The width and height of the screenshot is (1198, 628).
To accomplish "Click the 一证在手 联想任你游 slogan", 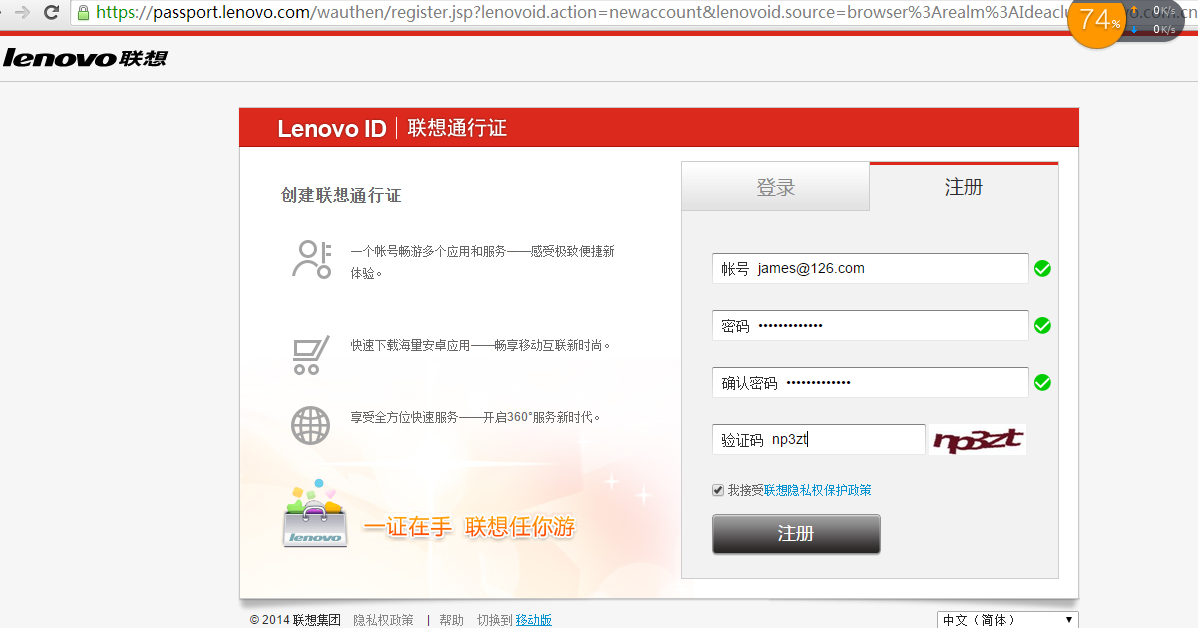I will (x=469, y=526).
